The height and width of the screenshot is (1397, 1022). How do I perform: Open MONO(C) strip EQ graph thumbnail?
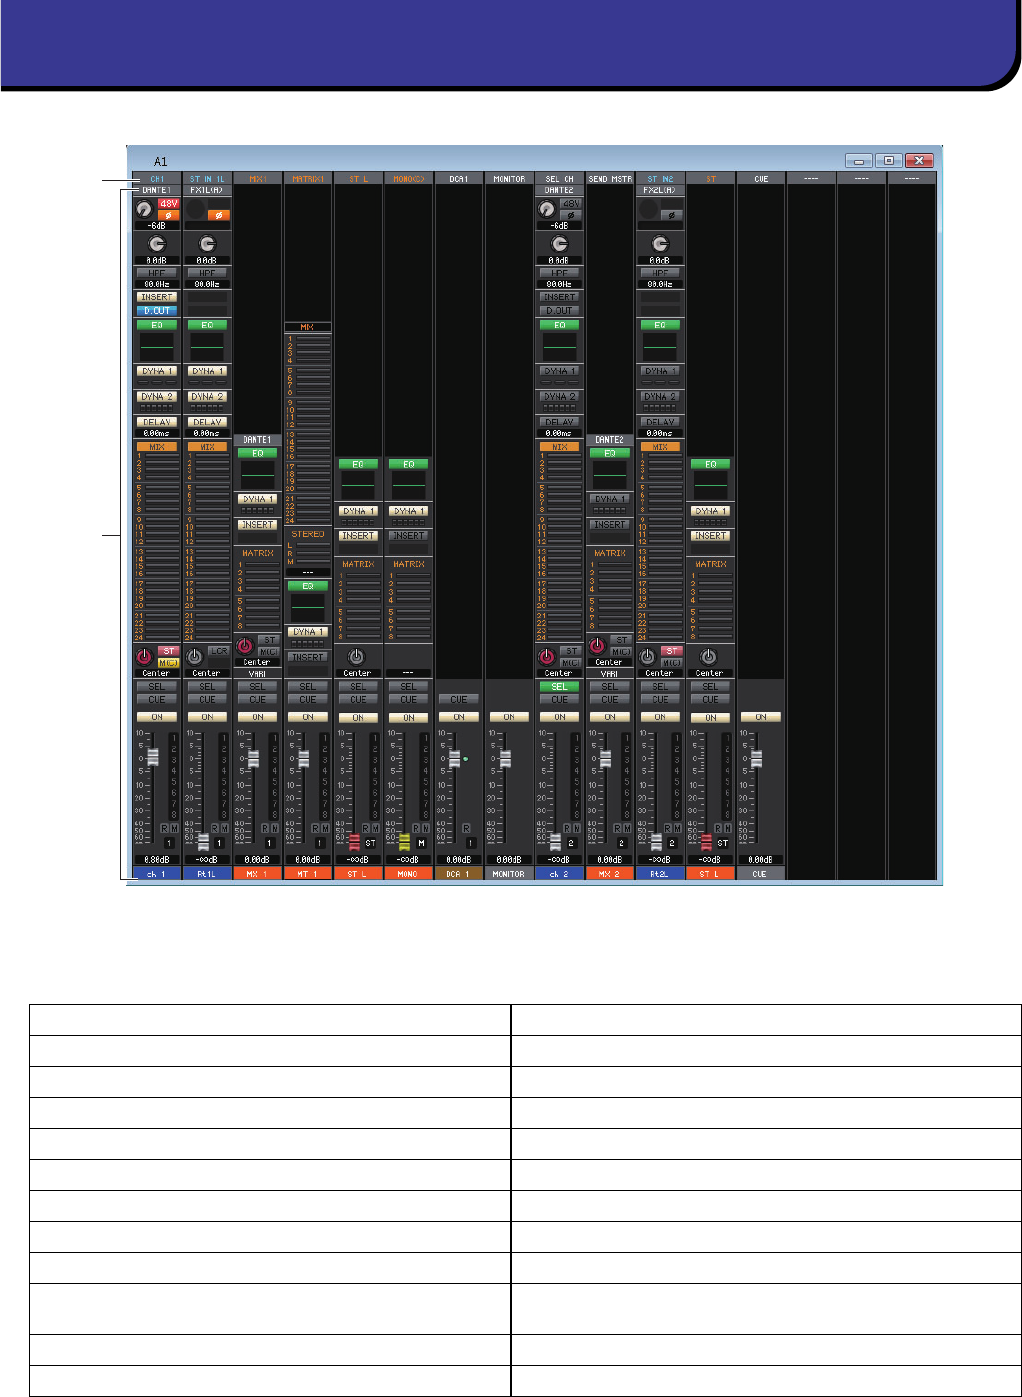408,485
